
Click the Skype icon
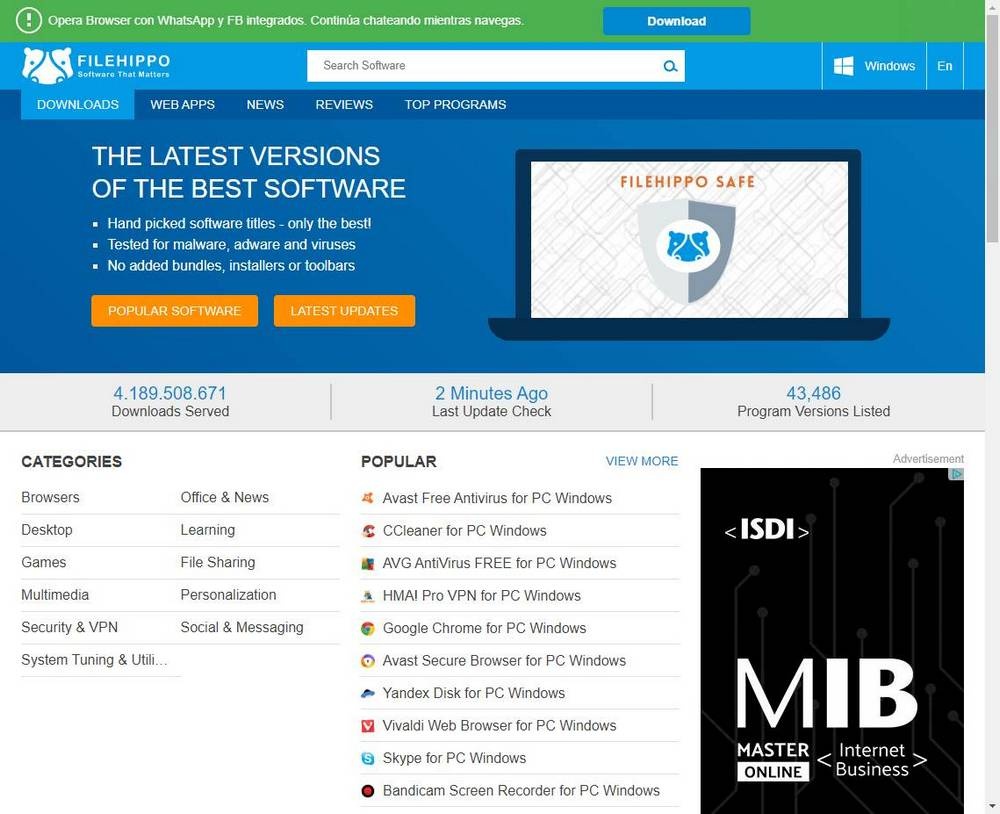coord(368,758)
